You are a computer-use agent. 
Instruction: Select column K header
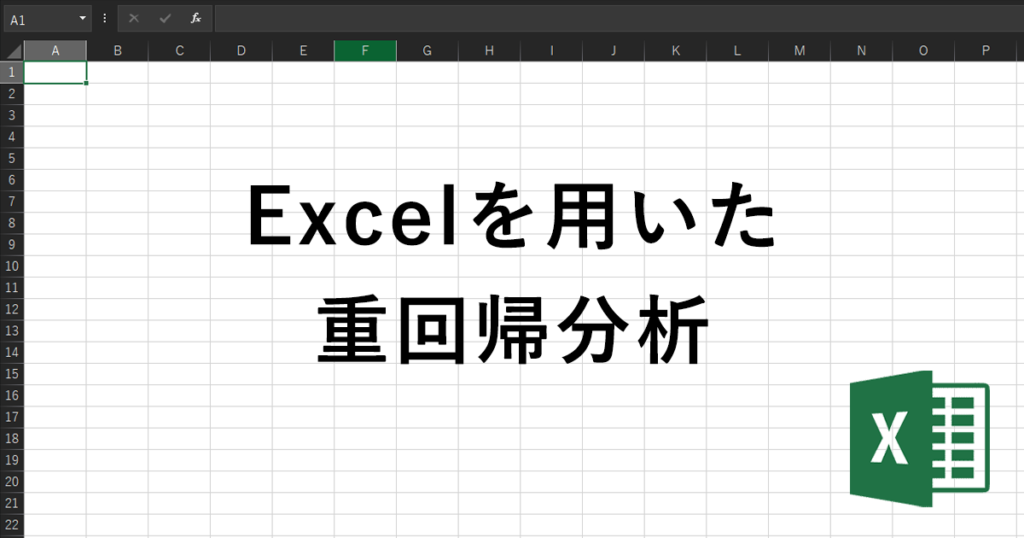pos(675,51)
